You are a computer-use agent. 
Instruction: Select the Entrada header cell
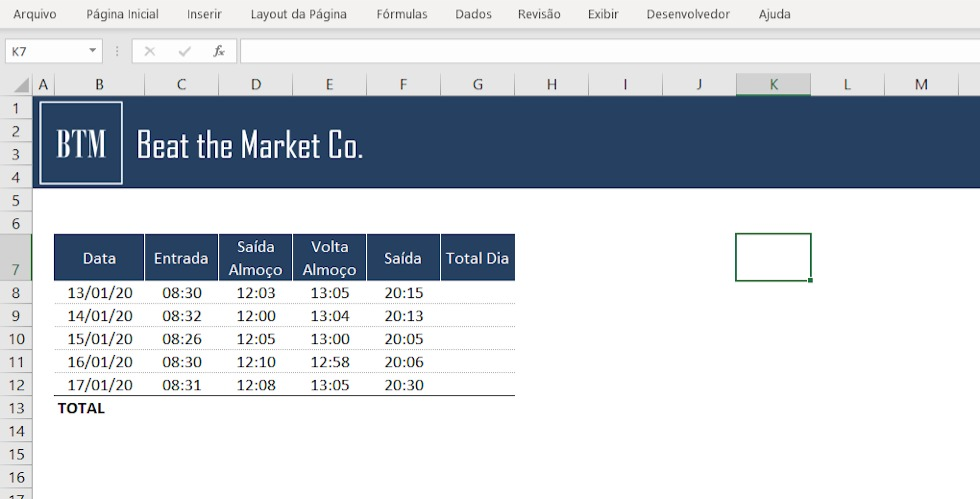click(181, 258)
